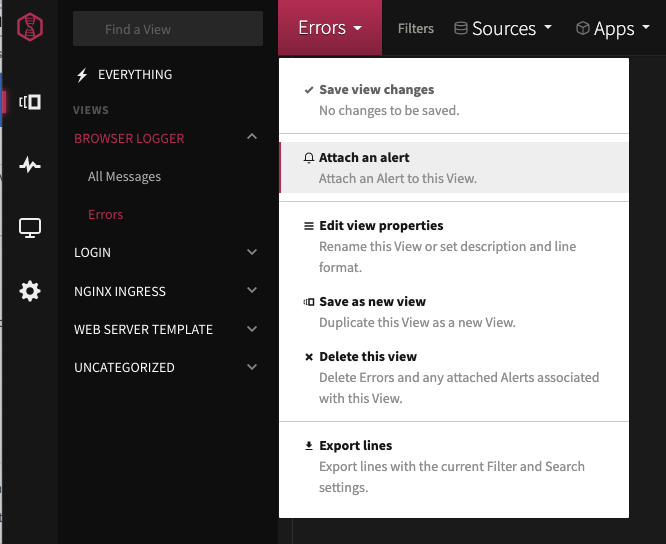Expand the Web Server Template chevron
The width and height of the screenshot is (666, 544).
252,329
